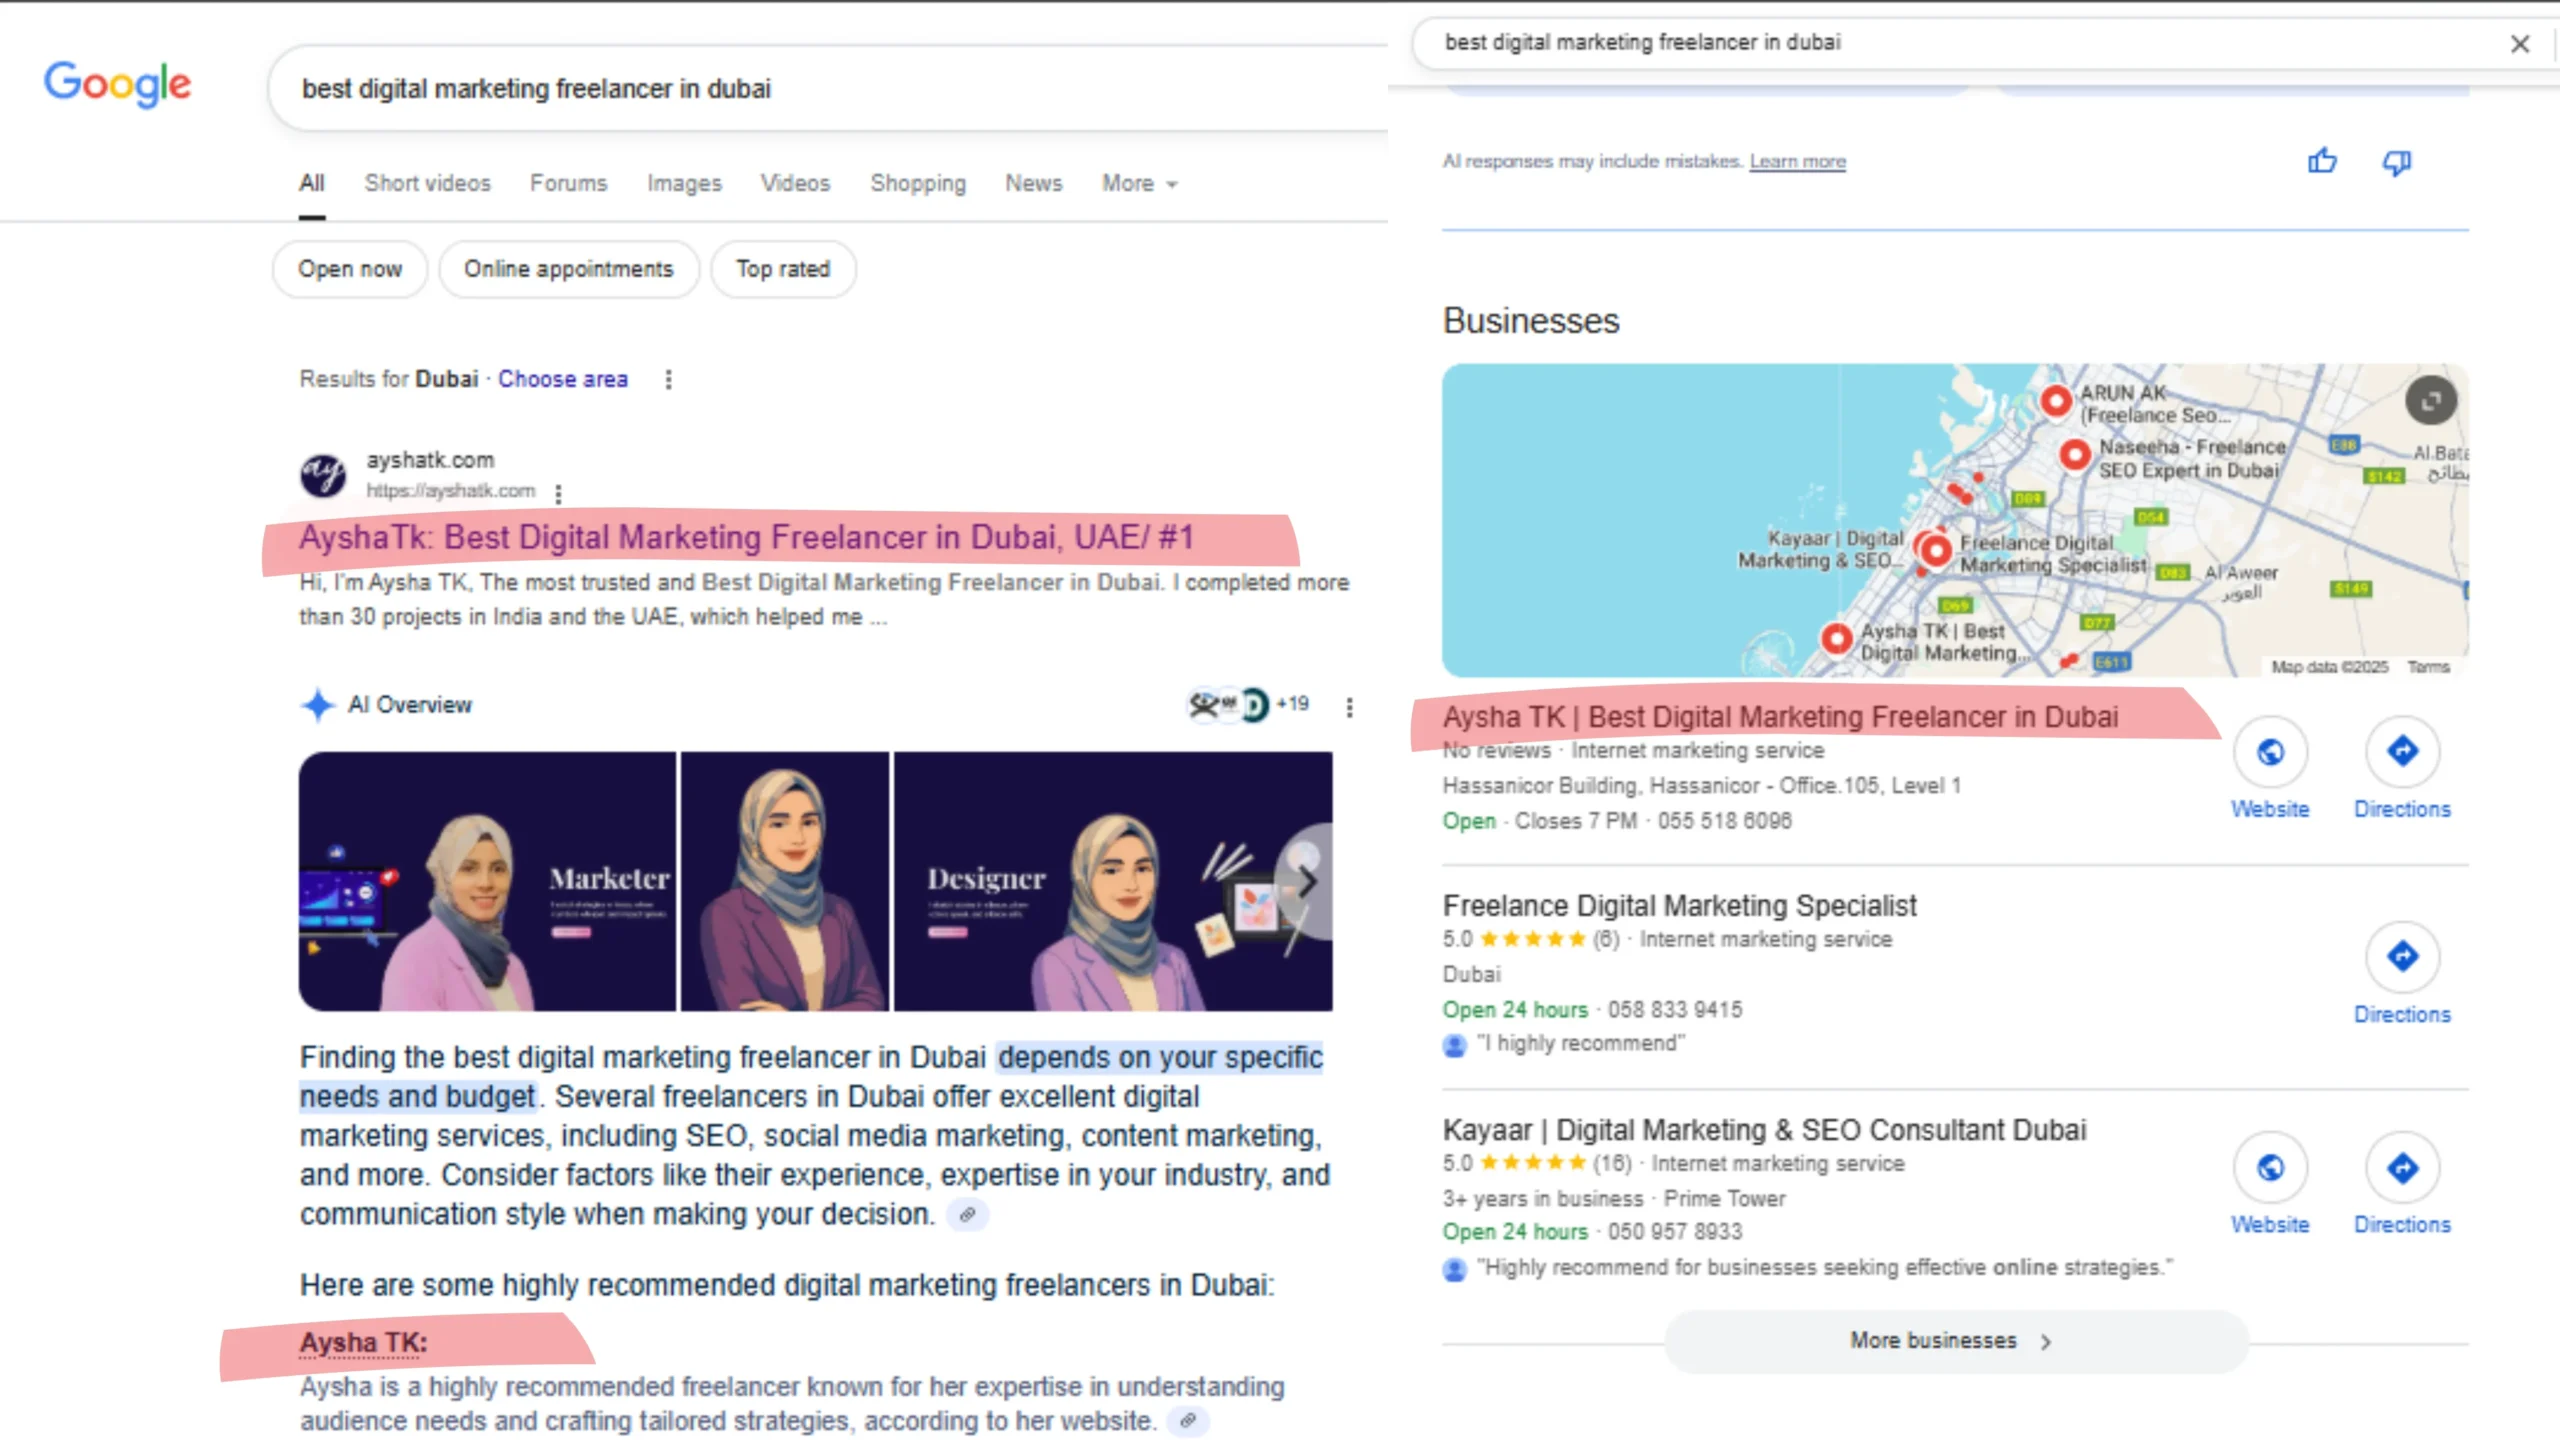This screenshot has height=1440, width=2560.
Task: Click Naseeha Freelance SEO Expert map pin
Action: pos(2075,455)
